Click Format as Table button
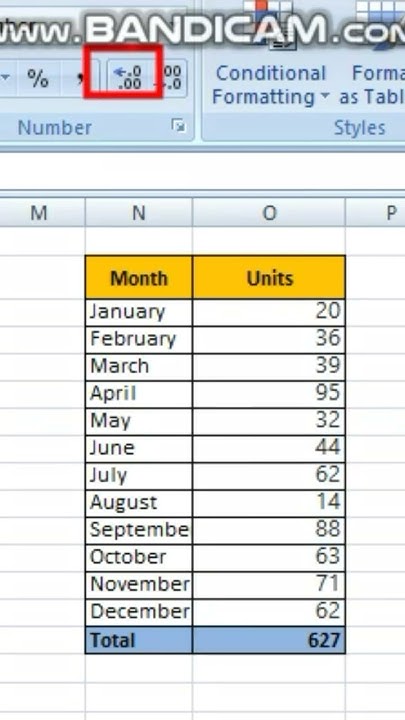Image resolution: width=405 pixels, height=720 pixels. click(372, 85)
